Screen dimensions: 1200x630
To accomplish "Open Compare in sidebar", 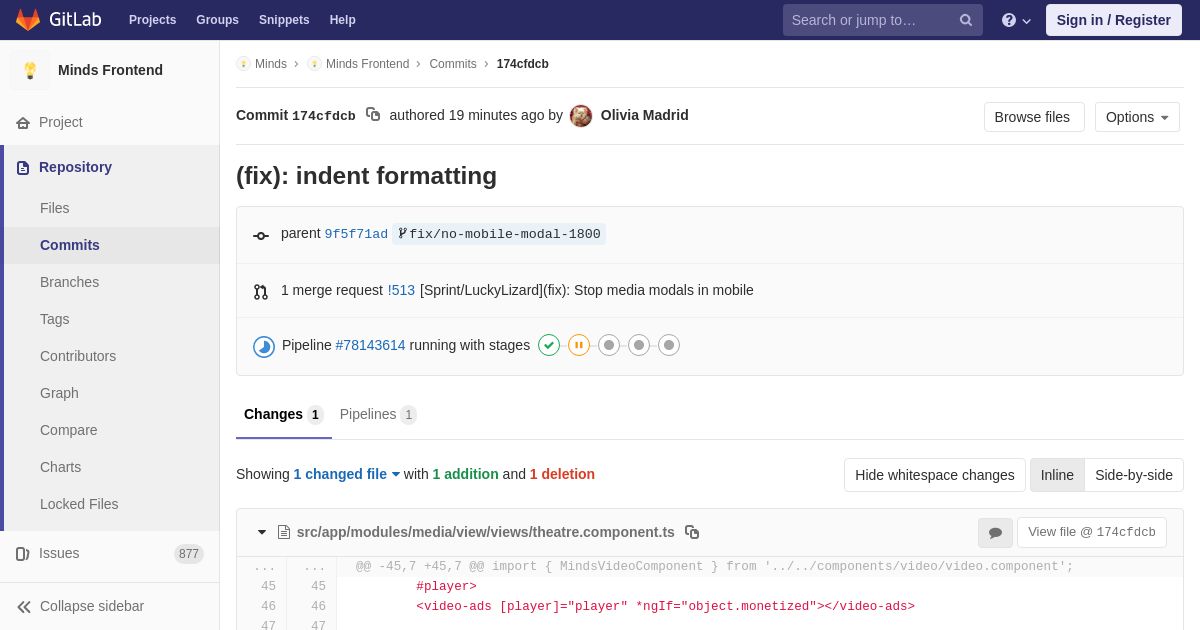I will (x=69, y=430).
